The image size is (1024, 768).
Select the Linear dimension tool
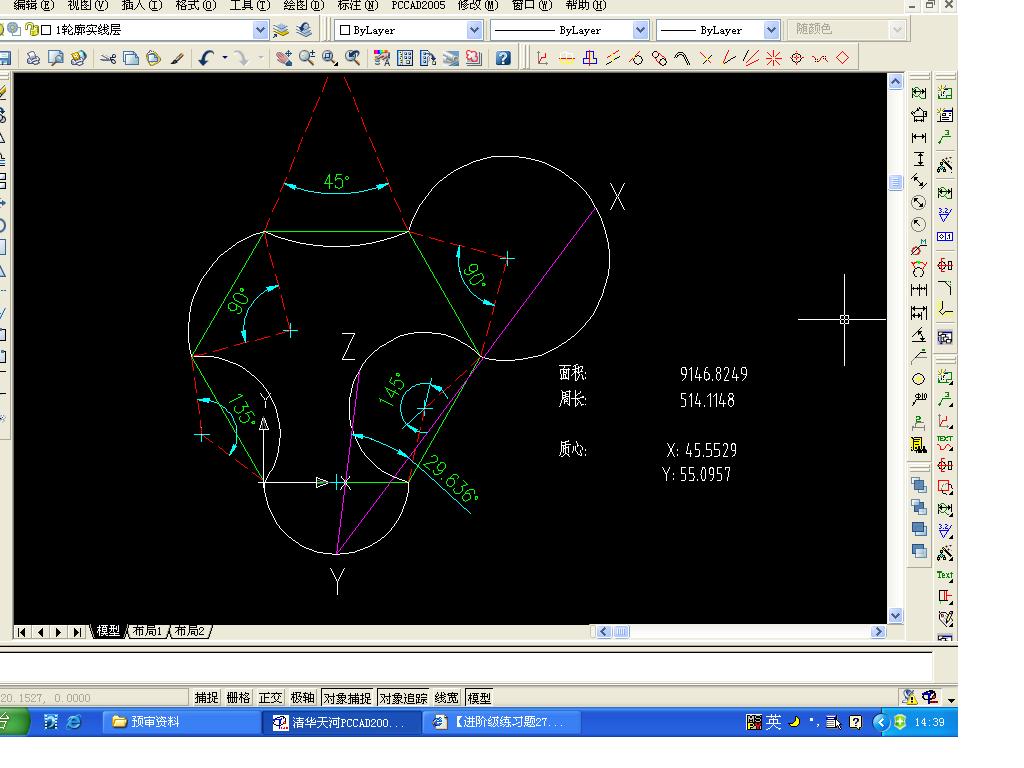919,138
